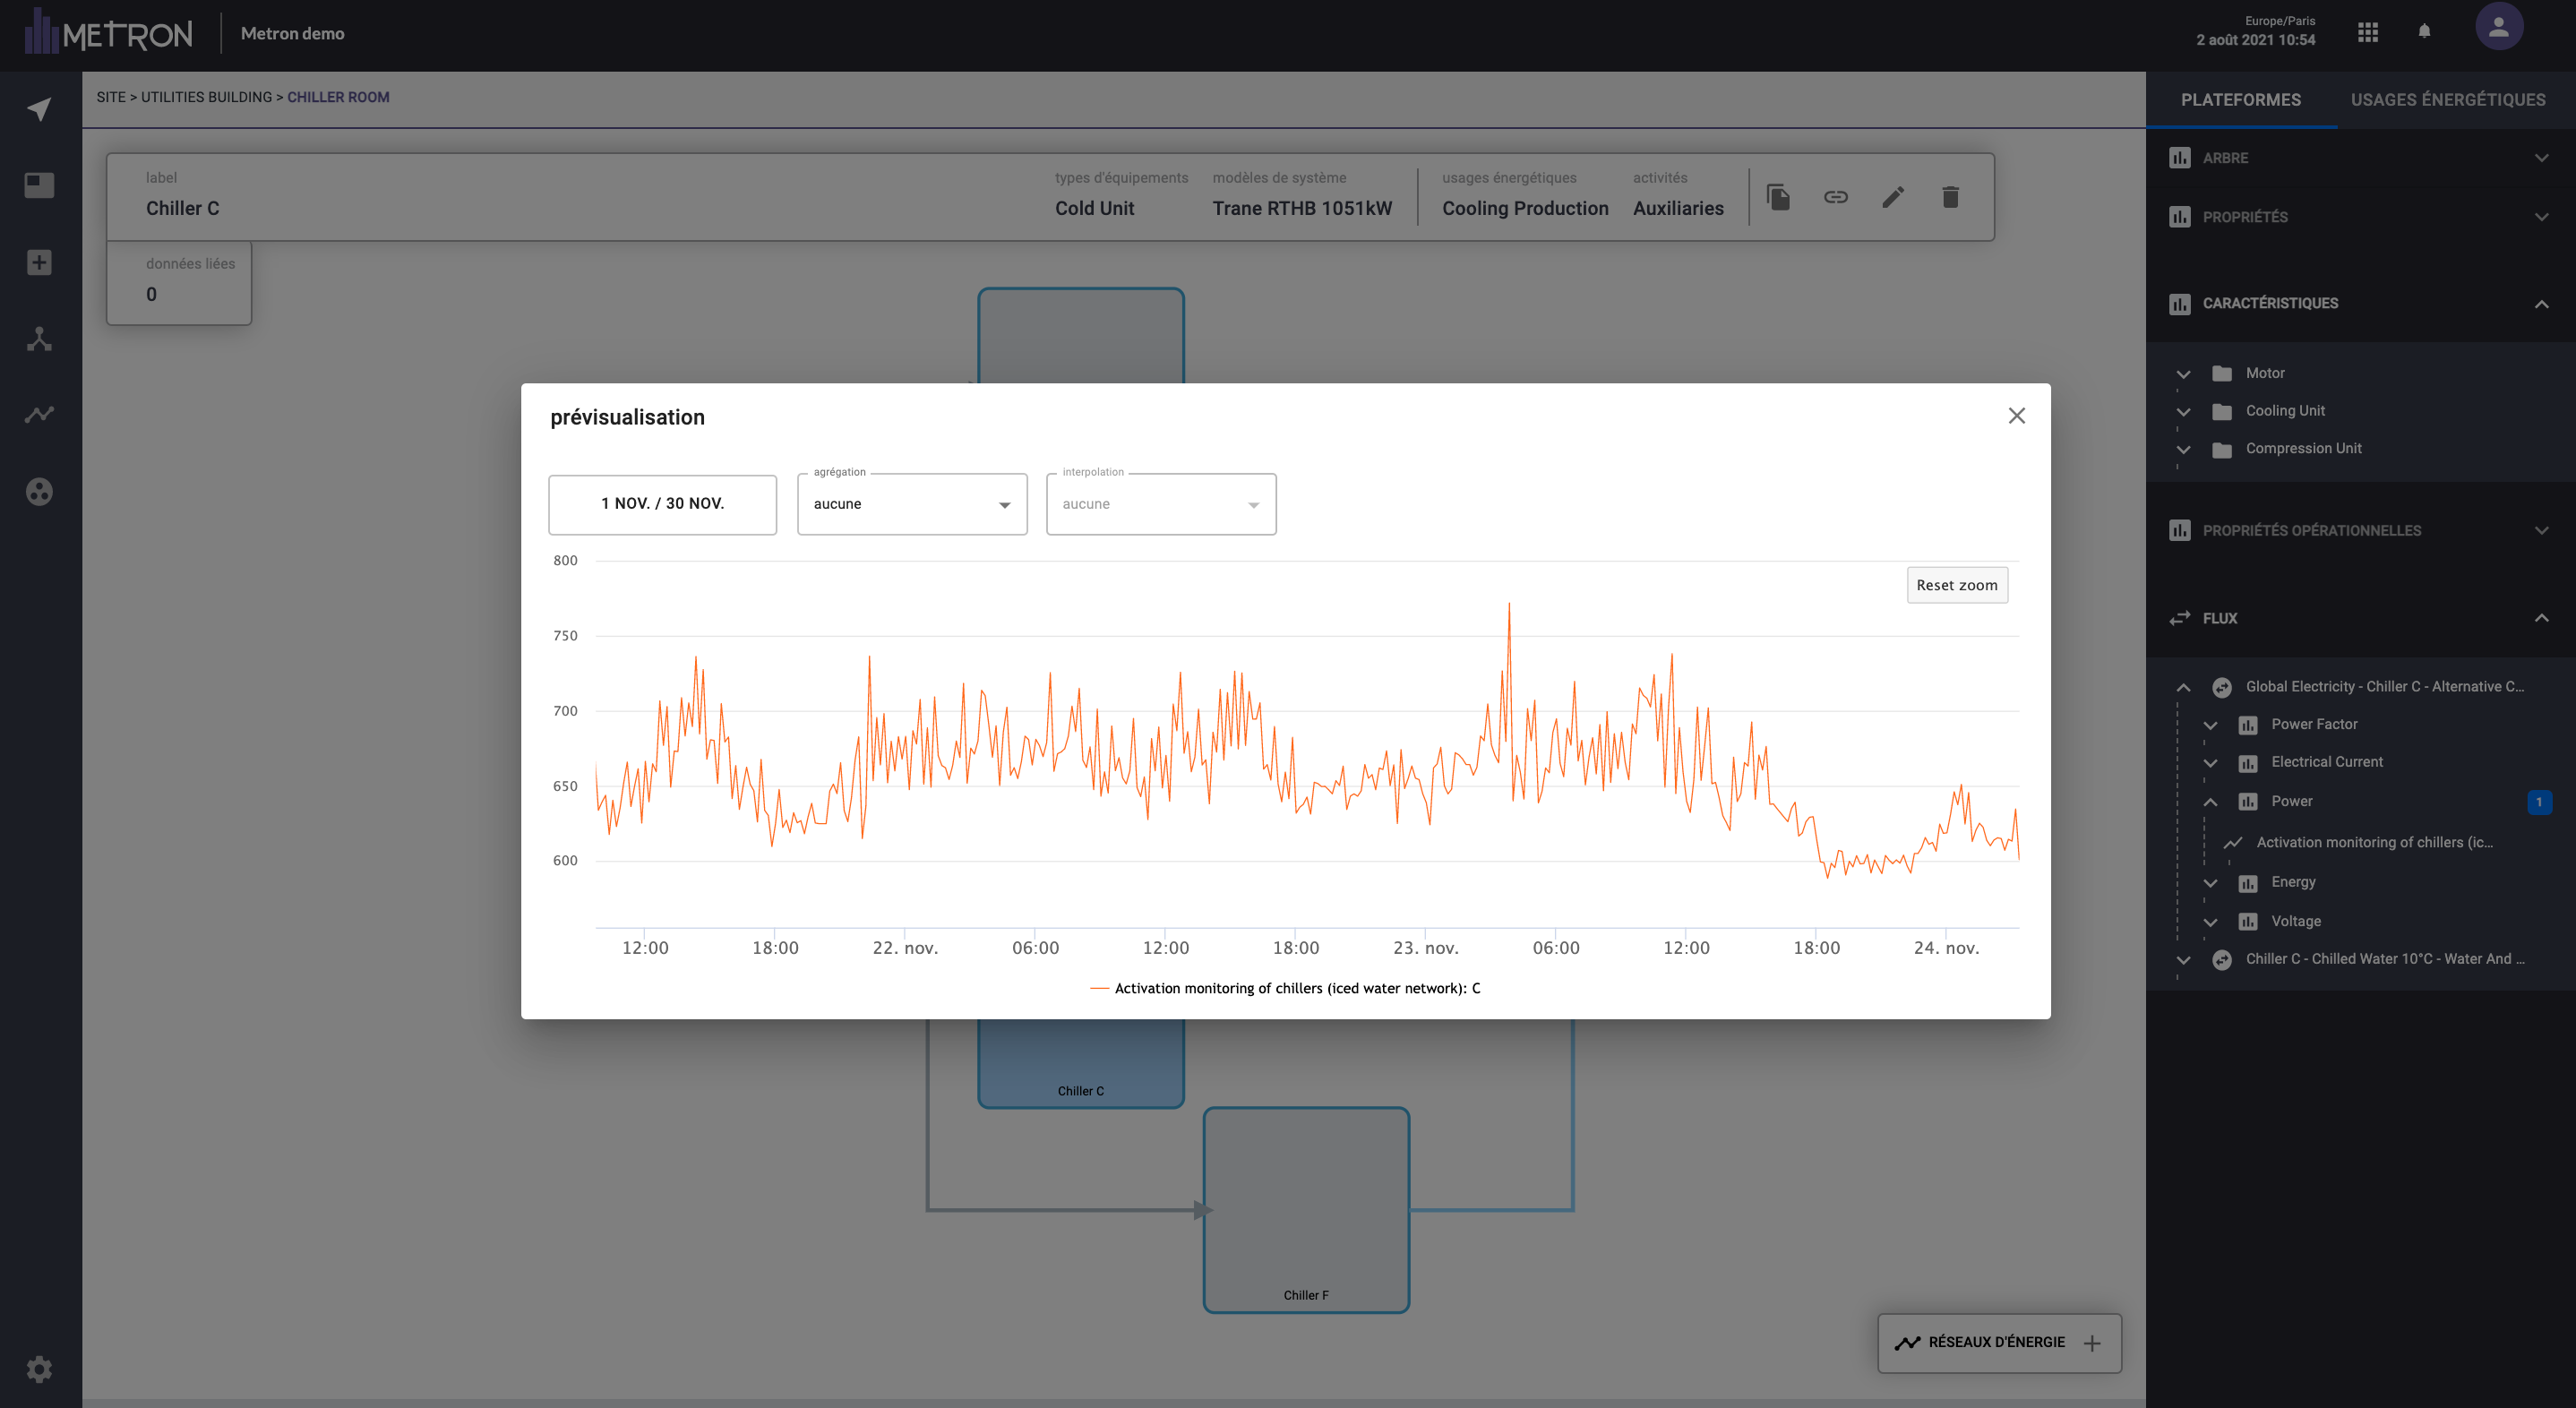The image size is (2576, 1408).
Task: Click the link icon in header toolbar
Action: pos(1835,197)
